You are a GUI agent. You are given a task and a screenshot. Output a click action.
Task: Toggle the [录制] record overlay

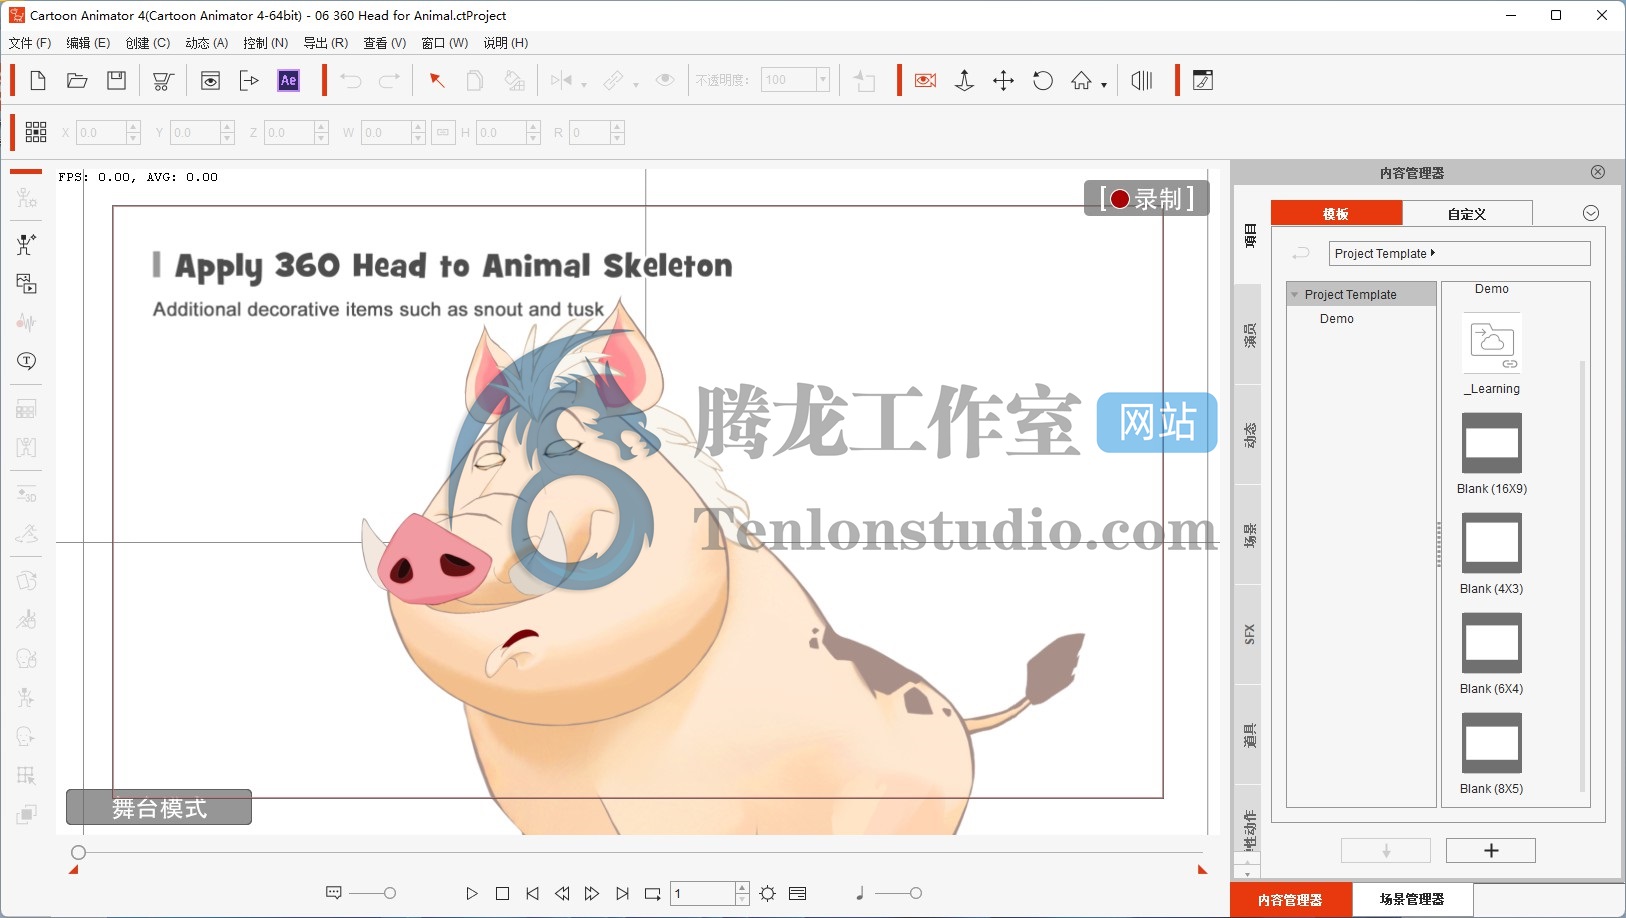tap(1147, 199)
